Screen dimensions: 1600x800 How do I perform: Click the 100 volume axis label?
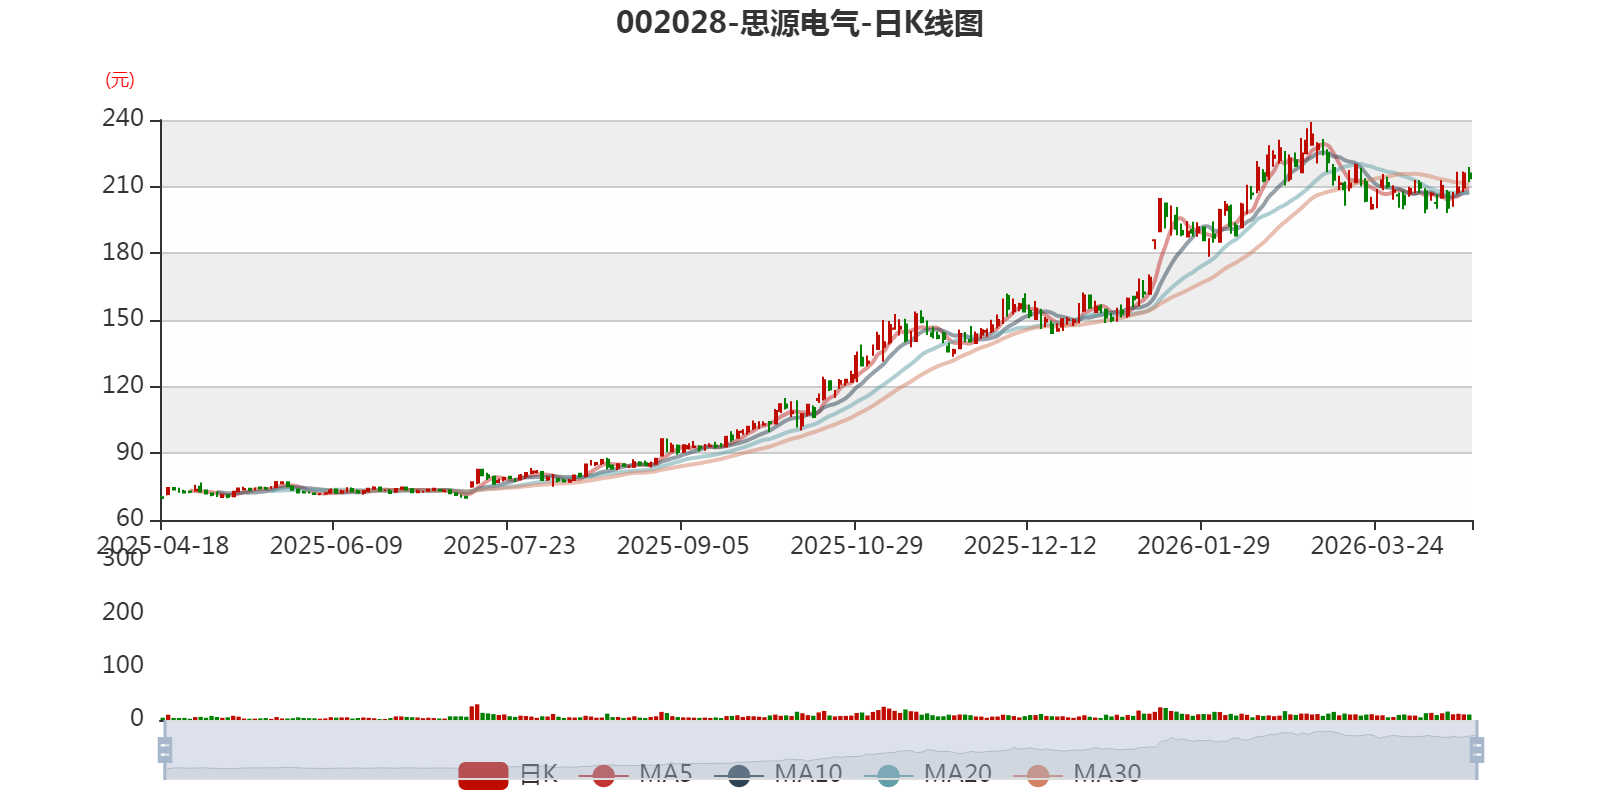[x=123, y=665]
